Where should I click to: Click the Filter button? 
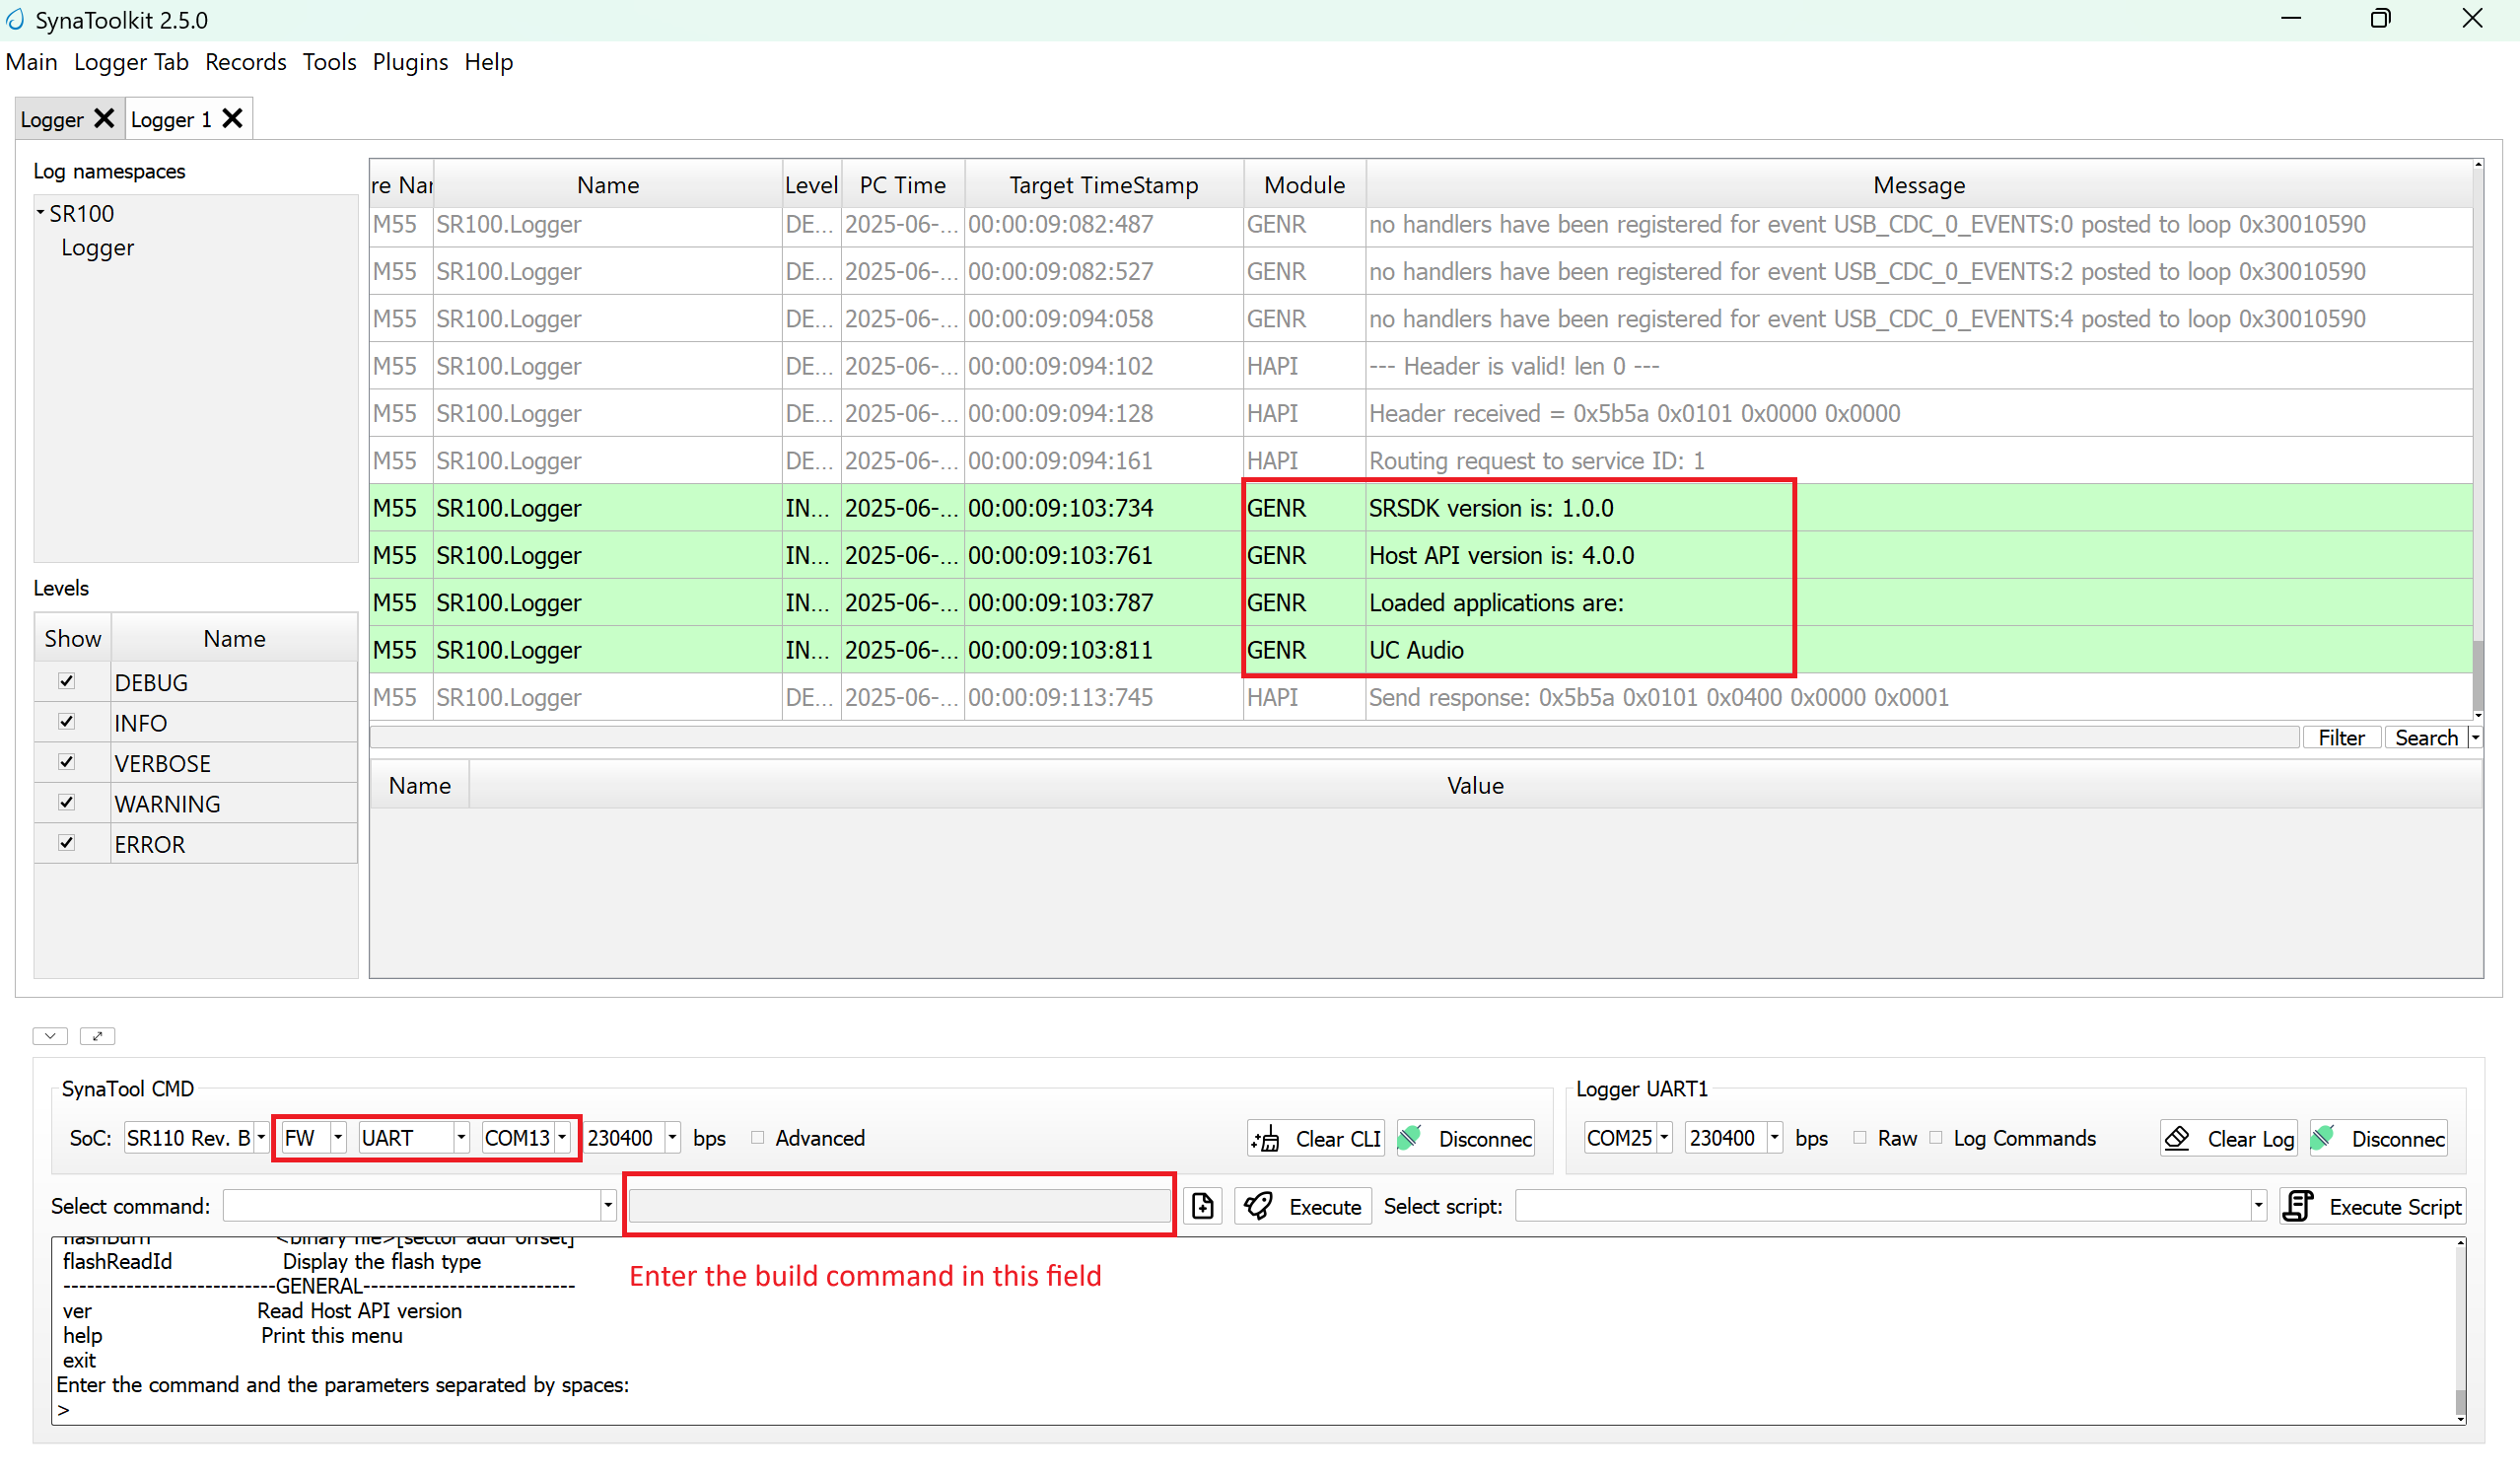point(2341,738)
